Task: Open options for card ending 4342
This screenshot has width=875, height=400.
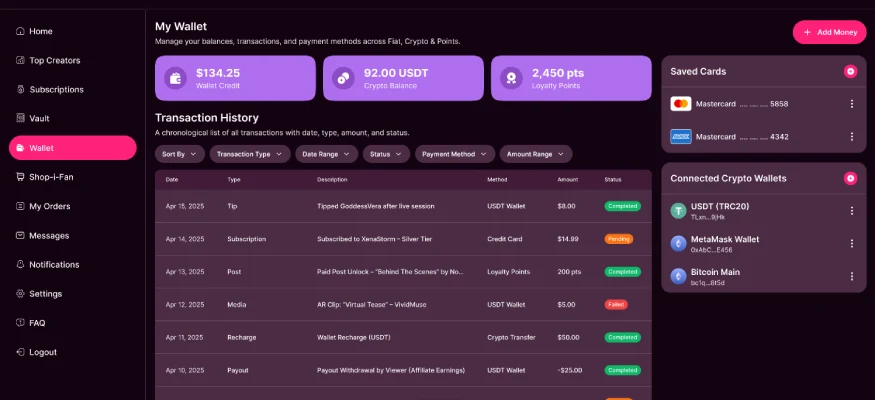Action: [852, 137]
